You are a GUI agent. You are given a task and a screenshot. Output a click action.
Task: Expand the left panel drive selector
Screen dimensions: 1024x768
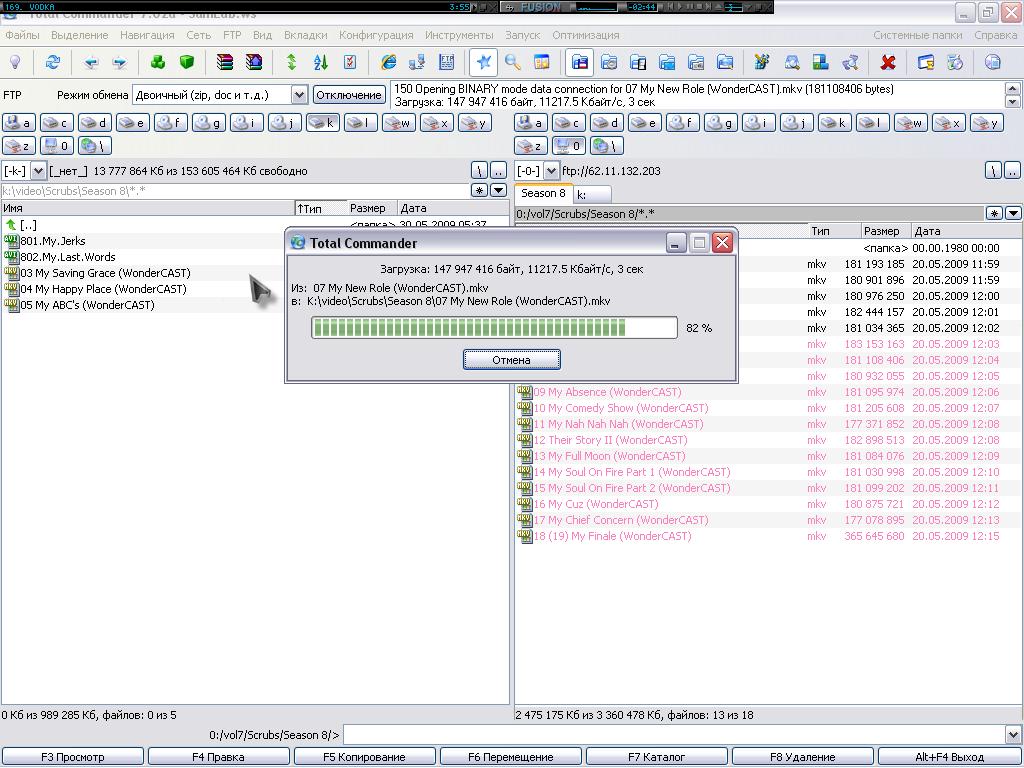pos(38,171)
